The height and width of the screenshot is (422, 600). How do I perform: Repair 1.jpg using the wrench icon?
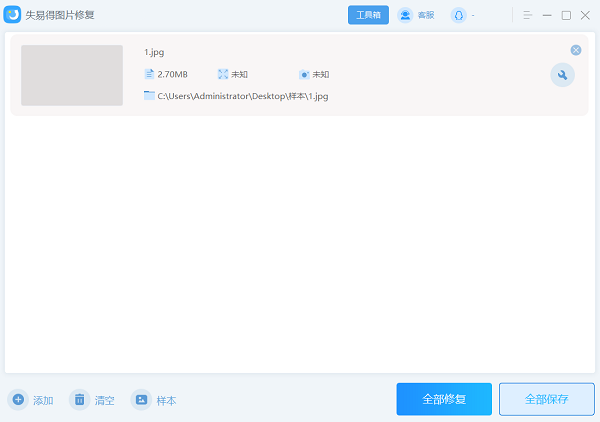(562, 75)
